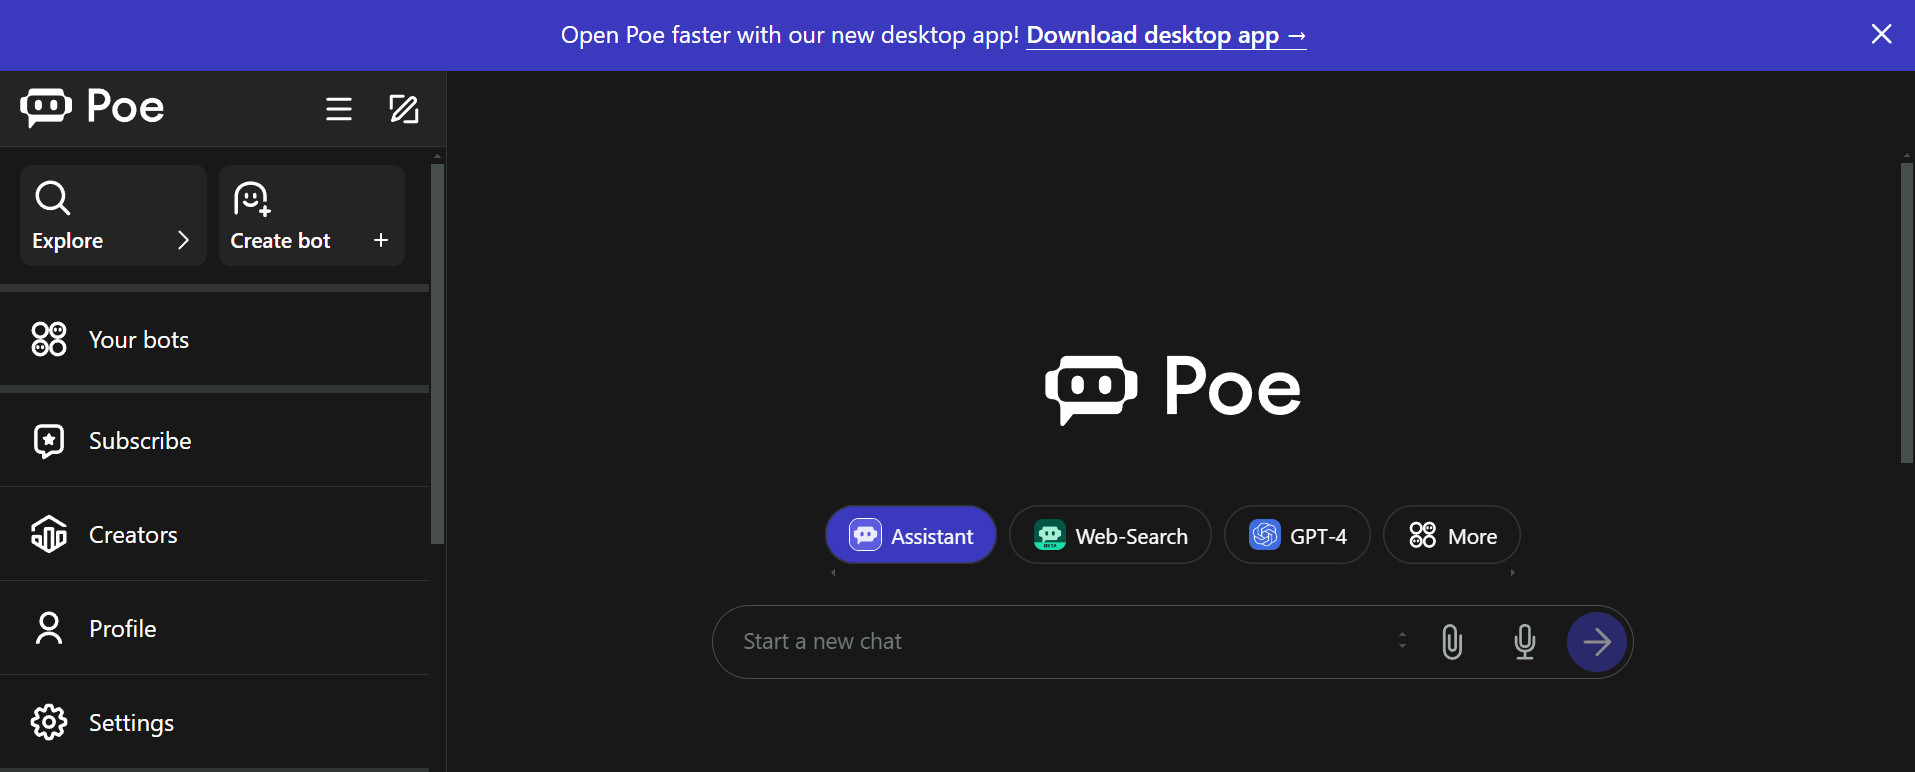The image size is (1915, 772).
Task: Click the sidebar vertical scrollbar
Action: [437, 354]
